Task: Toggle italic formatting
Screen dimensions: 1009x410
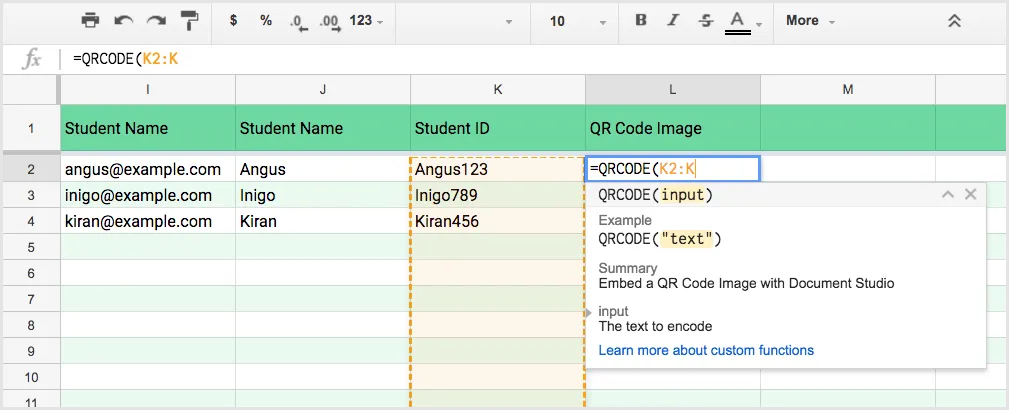Action: [674, 21]
